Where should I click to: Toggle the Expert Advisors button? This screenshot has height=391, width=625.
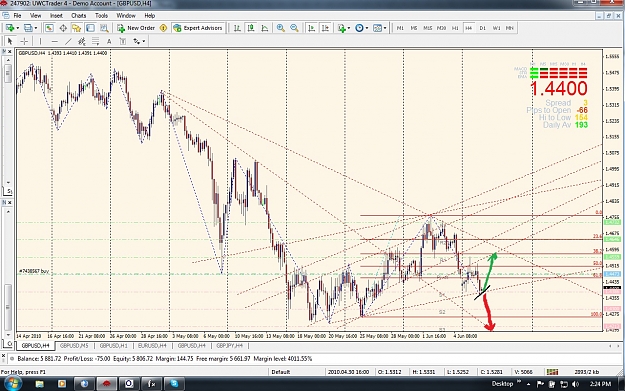point(198,28)
